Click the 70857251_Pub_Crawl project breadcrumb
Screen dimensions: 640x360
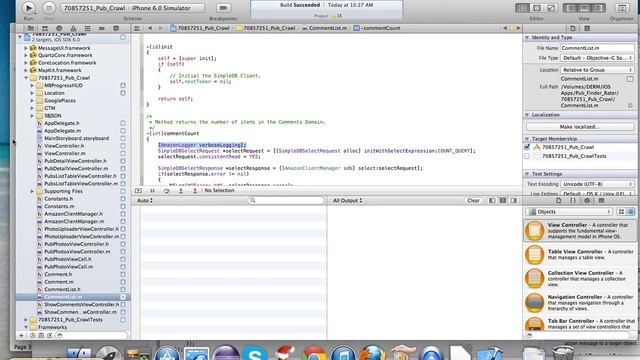pyautogui.click(x=200, y=29)
